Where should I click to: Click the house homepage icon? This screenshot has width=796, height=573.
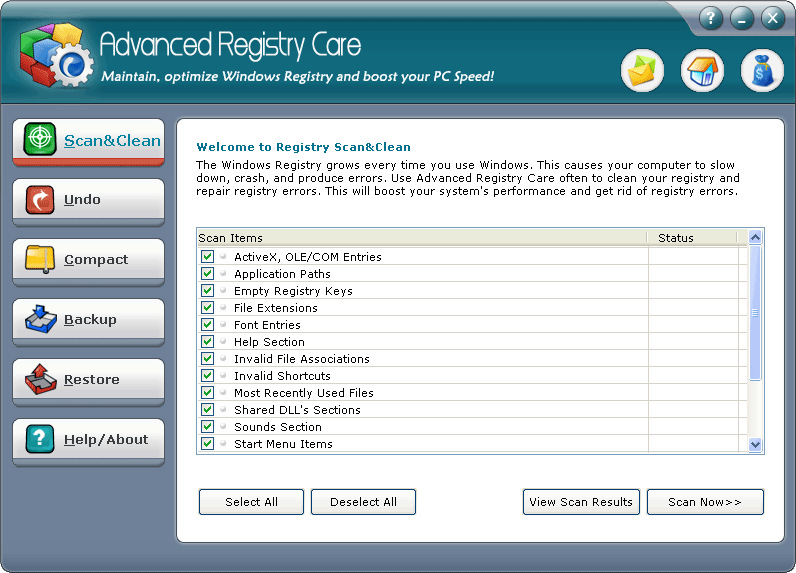pos(702,71)
